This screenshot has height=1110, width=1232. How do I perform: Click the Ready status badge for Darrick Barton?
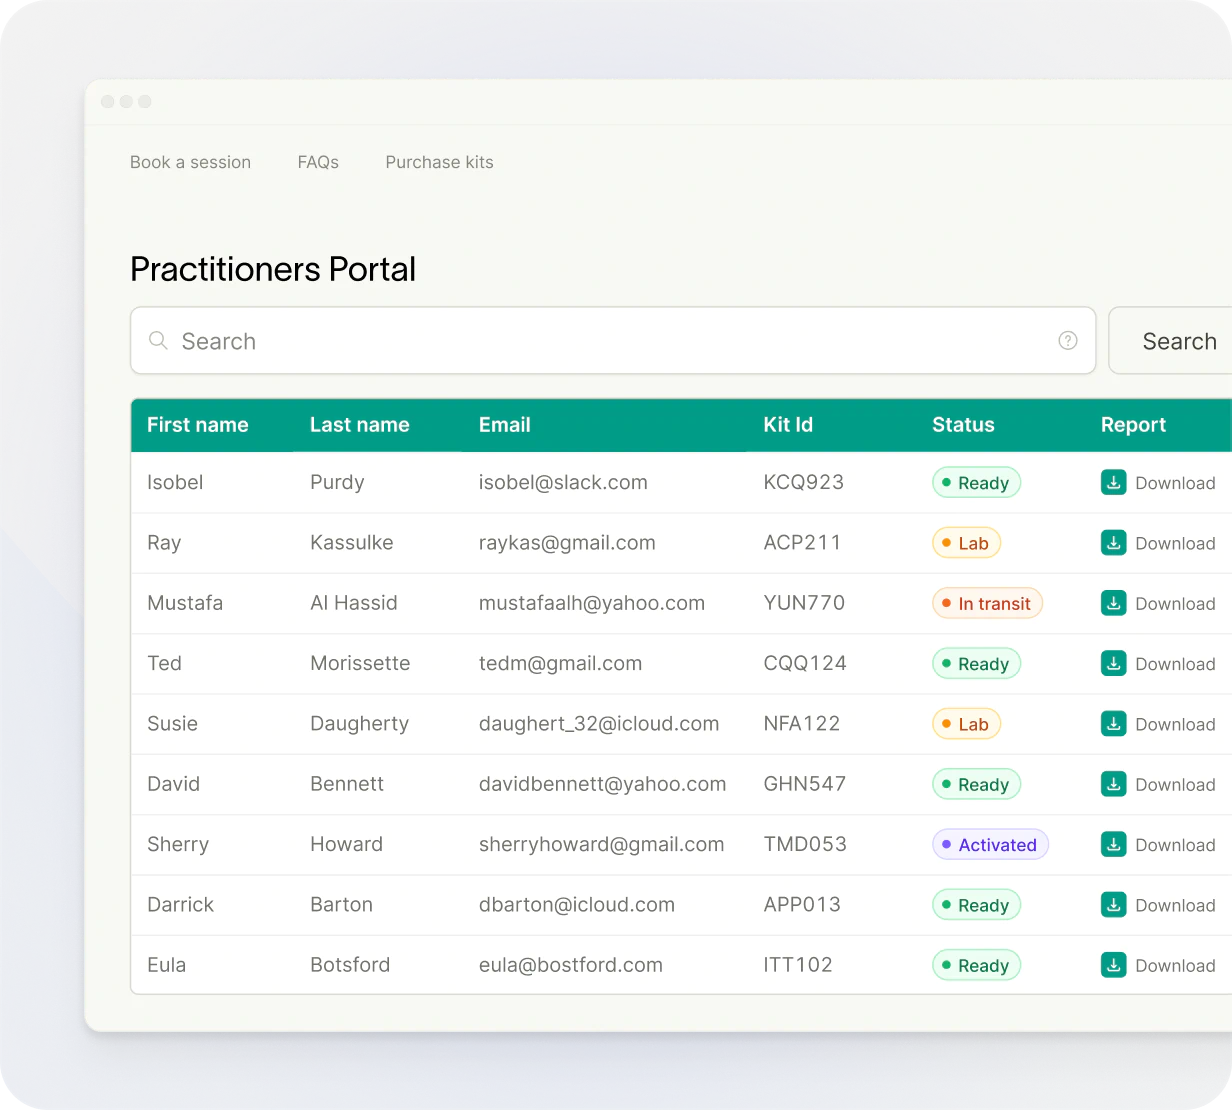976,904
